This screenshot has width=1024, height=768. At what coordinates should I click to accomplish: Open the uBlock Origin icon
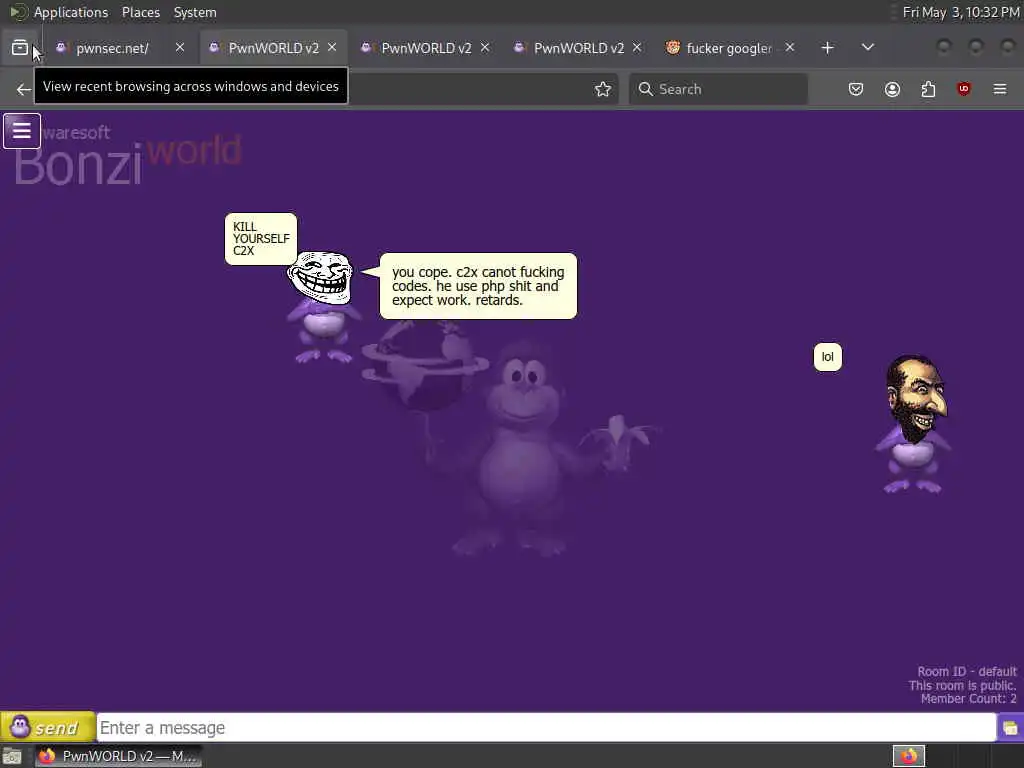coord(963,89)
